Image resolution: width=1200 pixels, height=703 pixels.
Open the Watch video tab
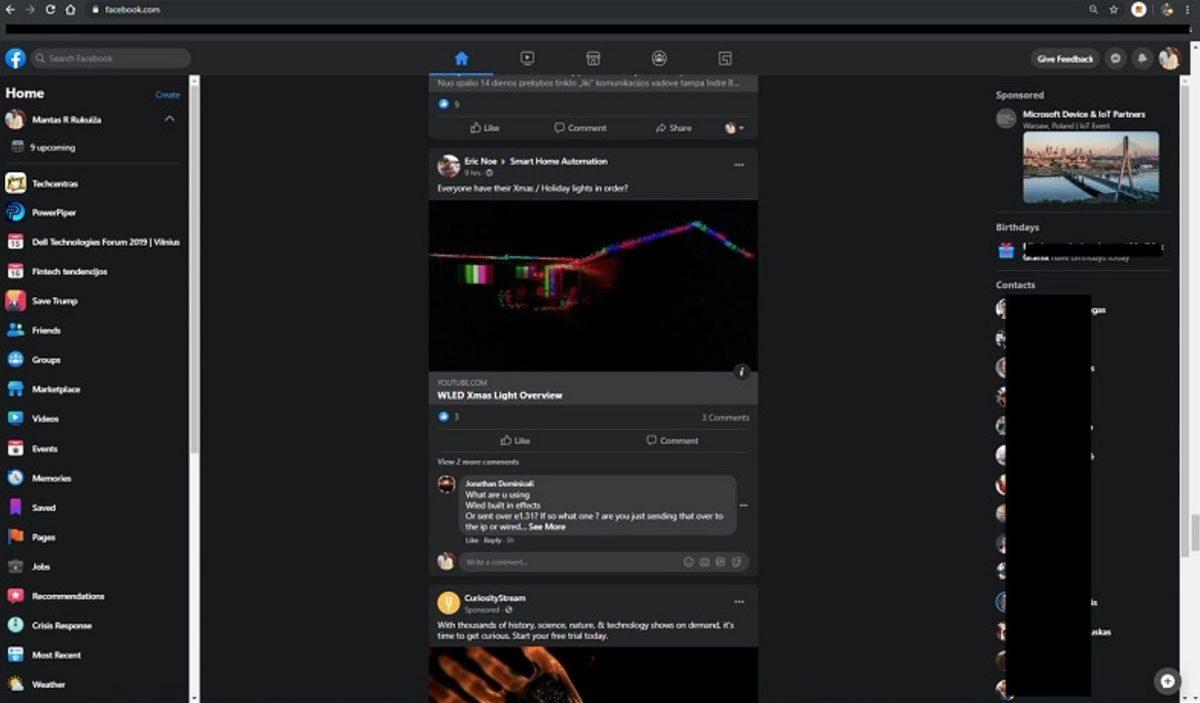pos(527,58)
